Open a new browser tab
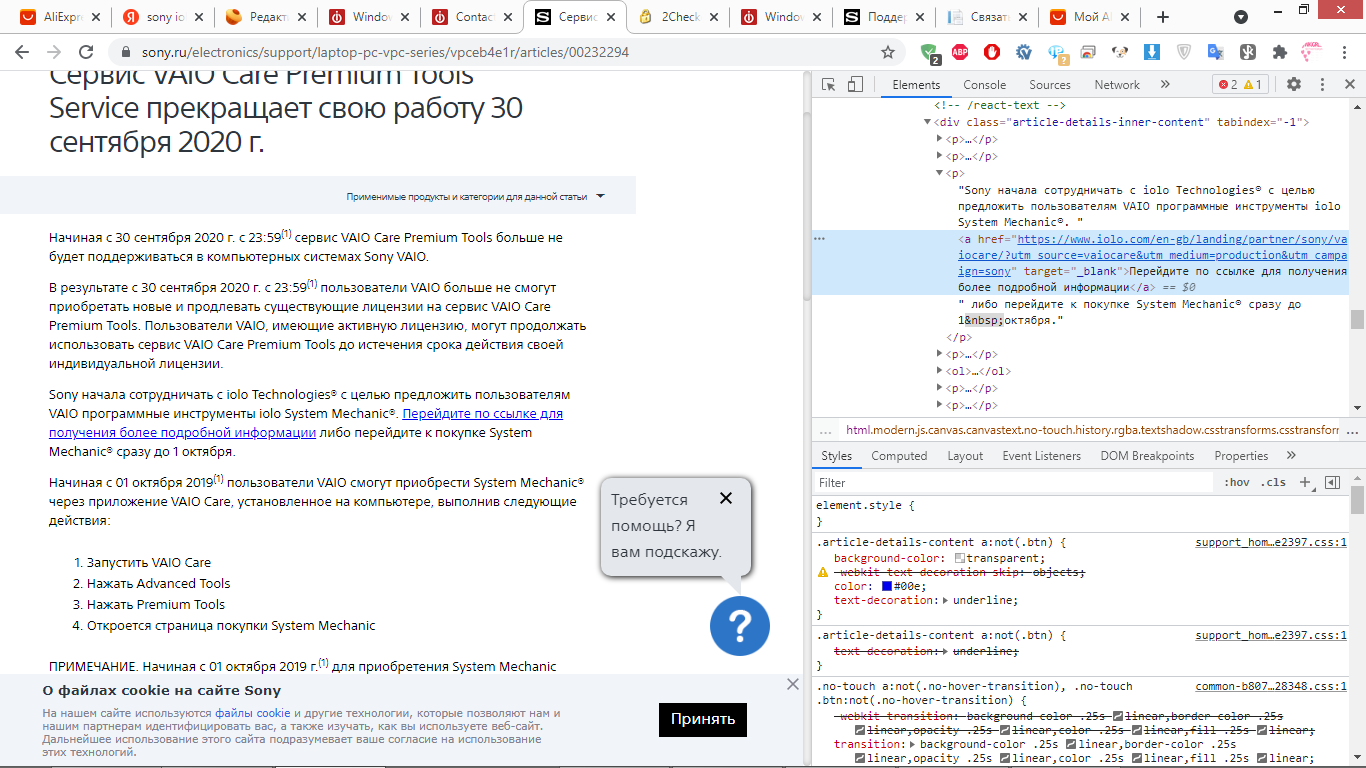The height and width of the screenshot is (768, 1366). pos(1163,17)
